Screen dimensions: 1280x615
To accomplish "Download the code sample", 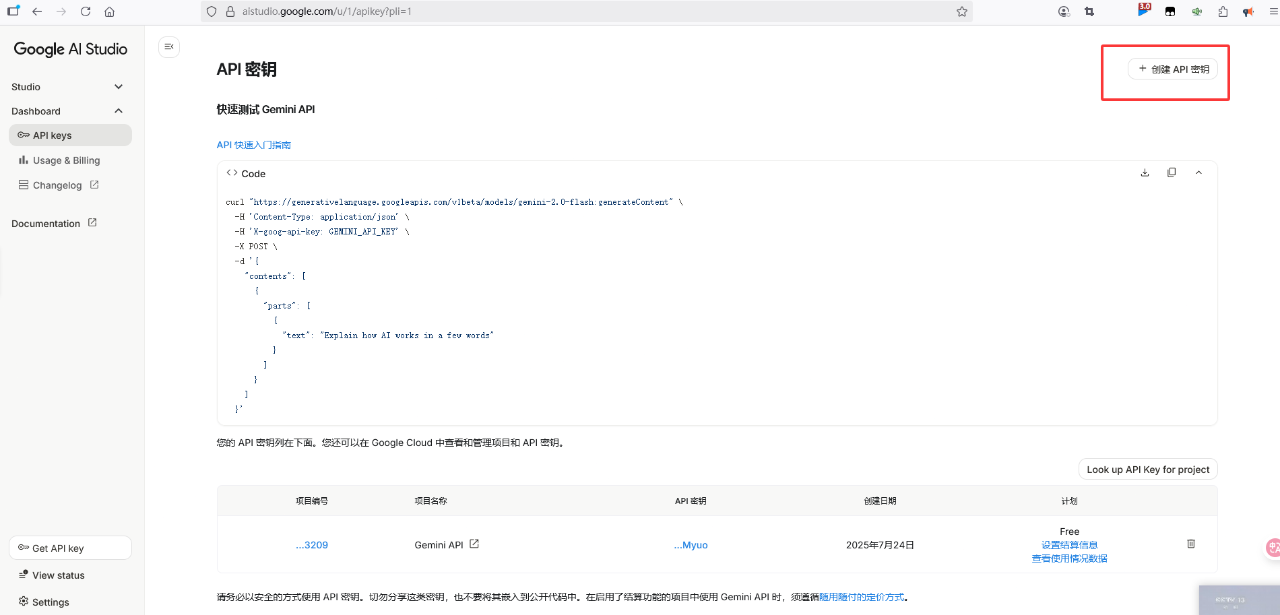I will [1145, 173].
